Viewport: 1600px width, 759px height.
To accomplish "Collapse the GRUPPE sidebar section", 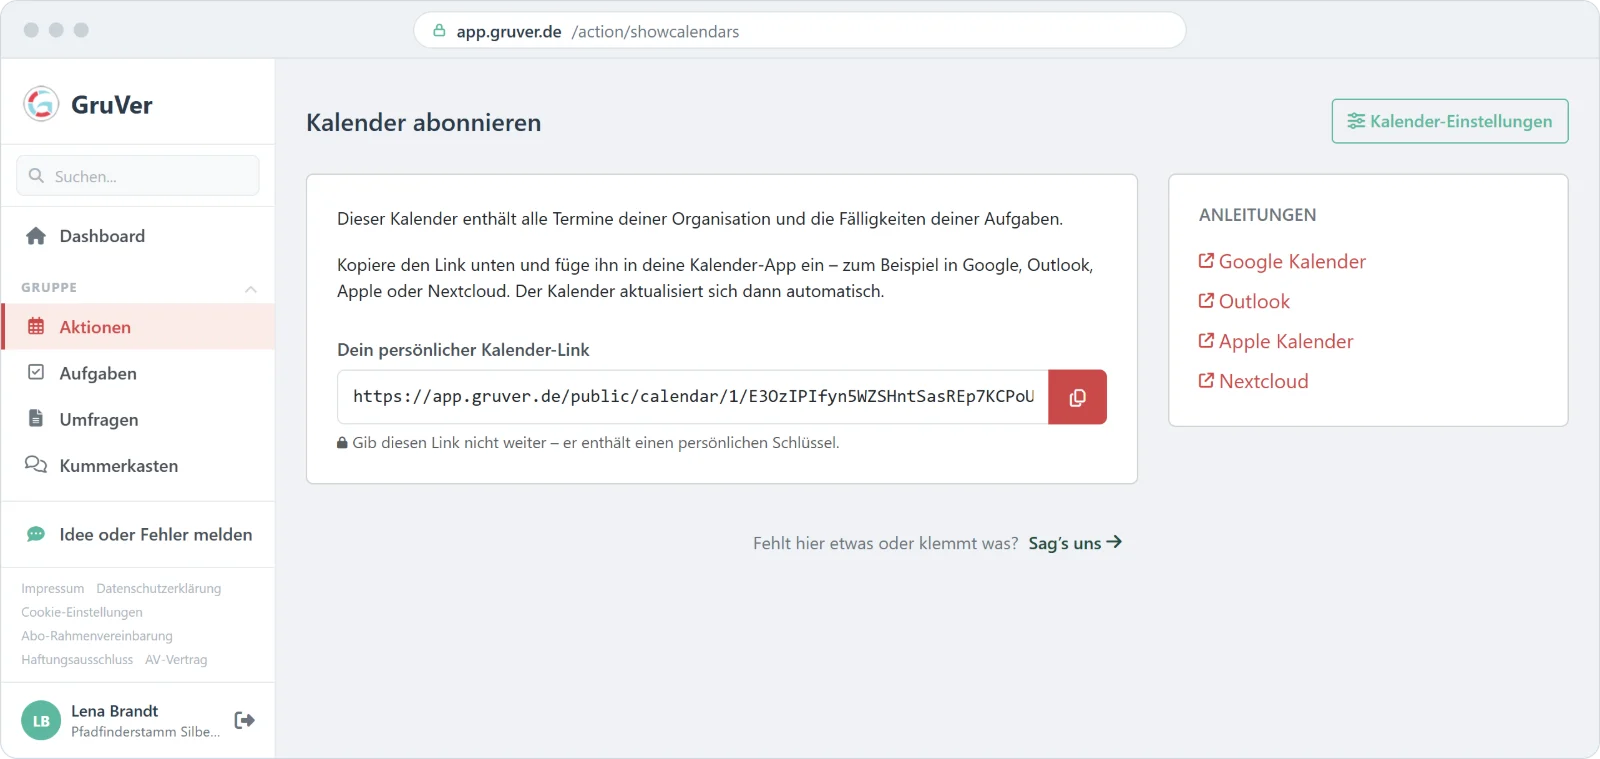I will click(x=251, y=288).
